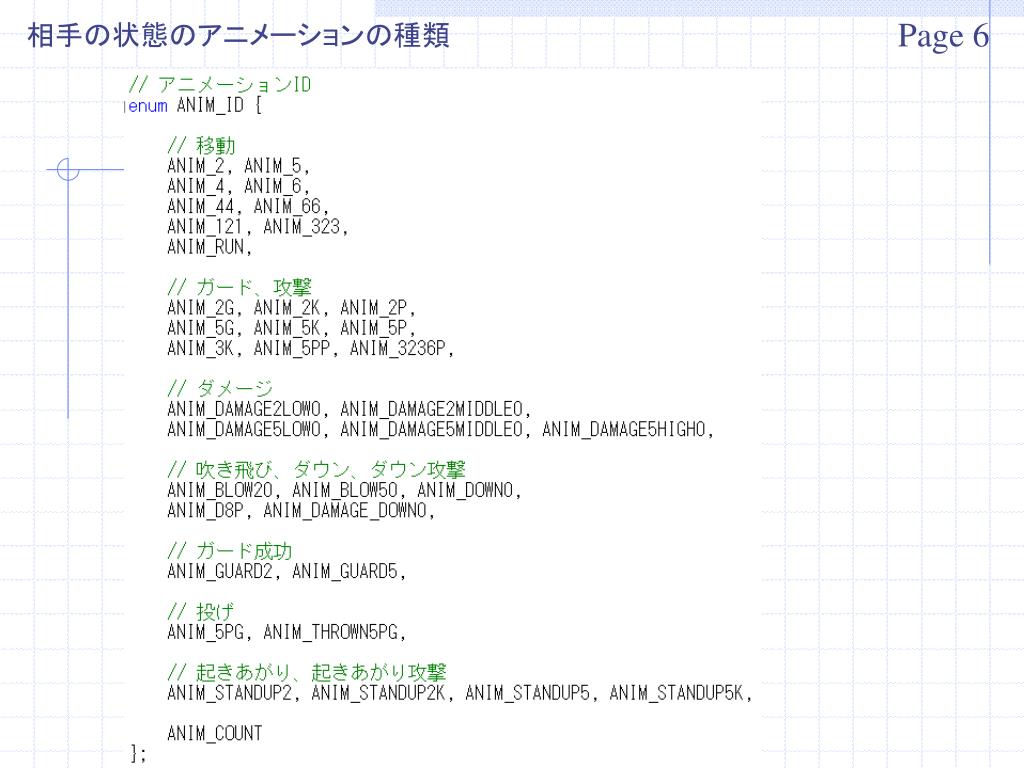Select 'ANIM_DAMAGE_DOWN0' identifier

click(345, 511)
